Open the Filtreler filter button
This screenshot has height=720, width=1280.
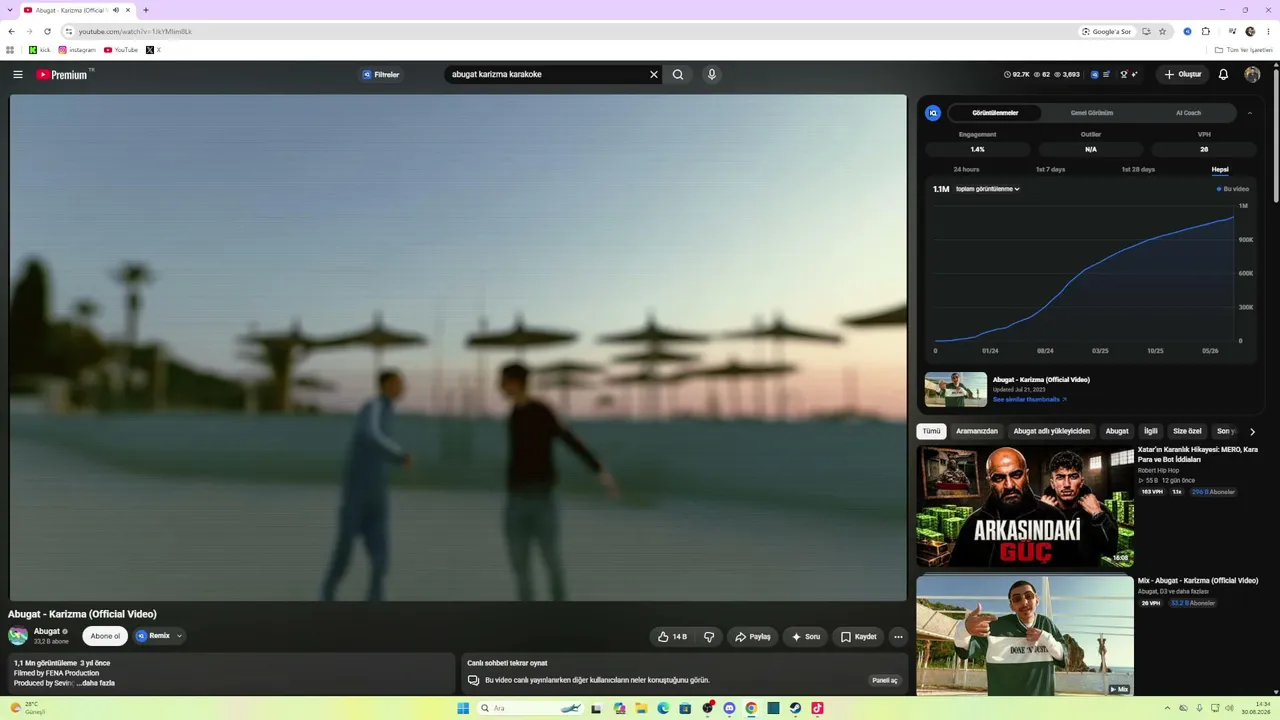(381, 74)
